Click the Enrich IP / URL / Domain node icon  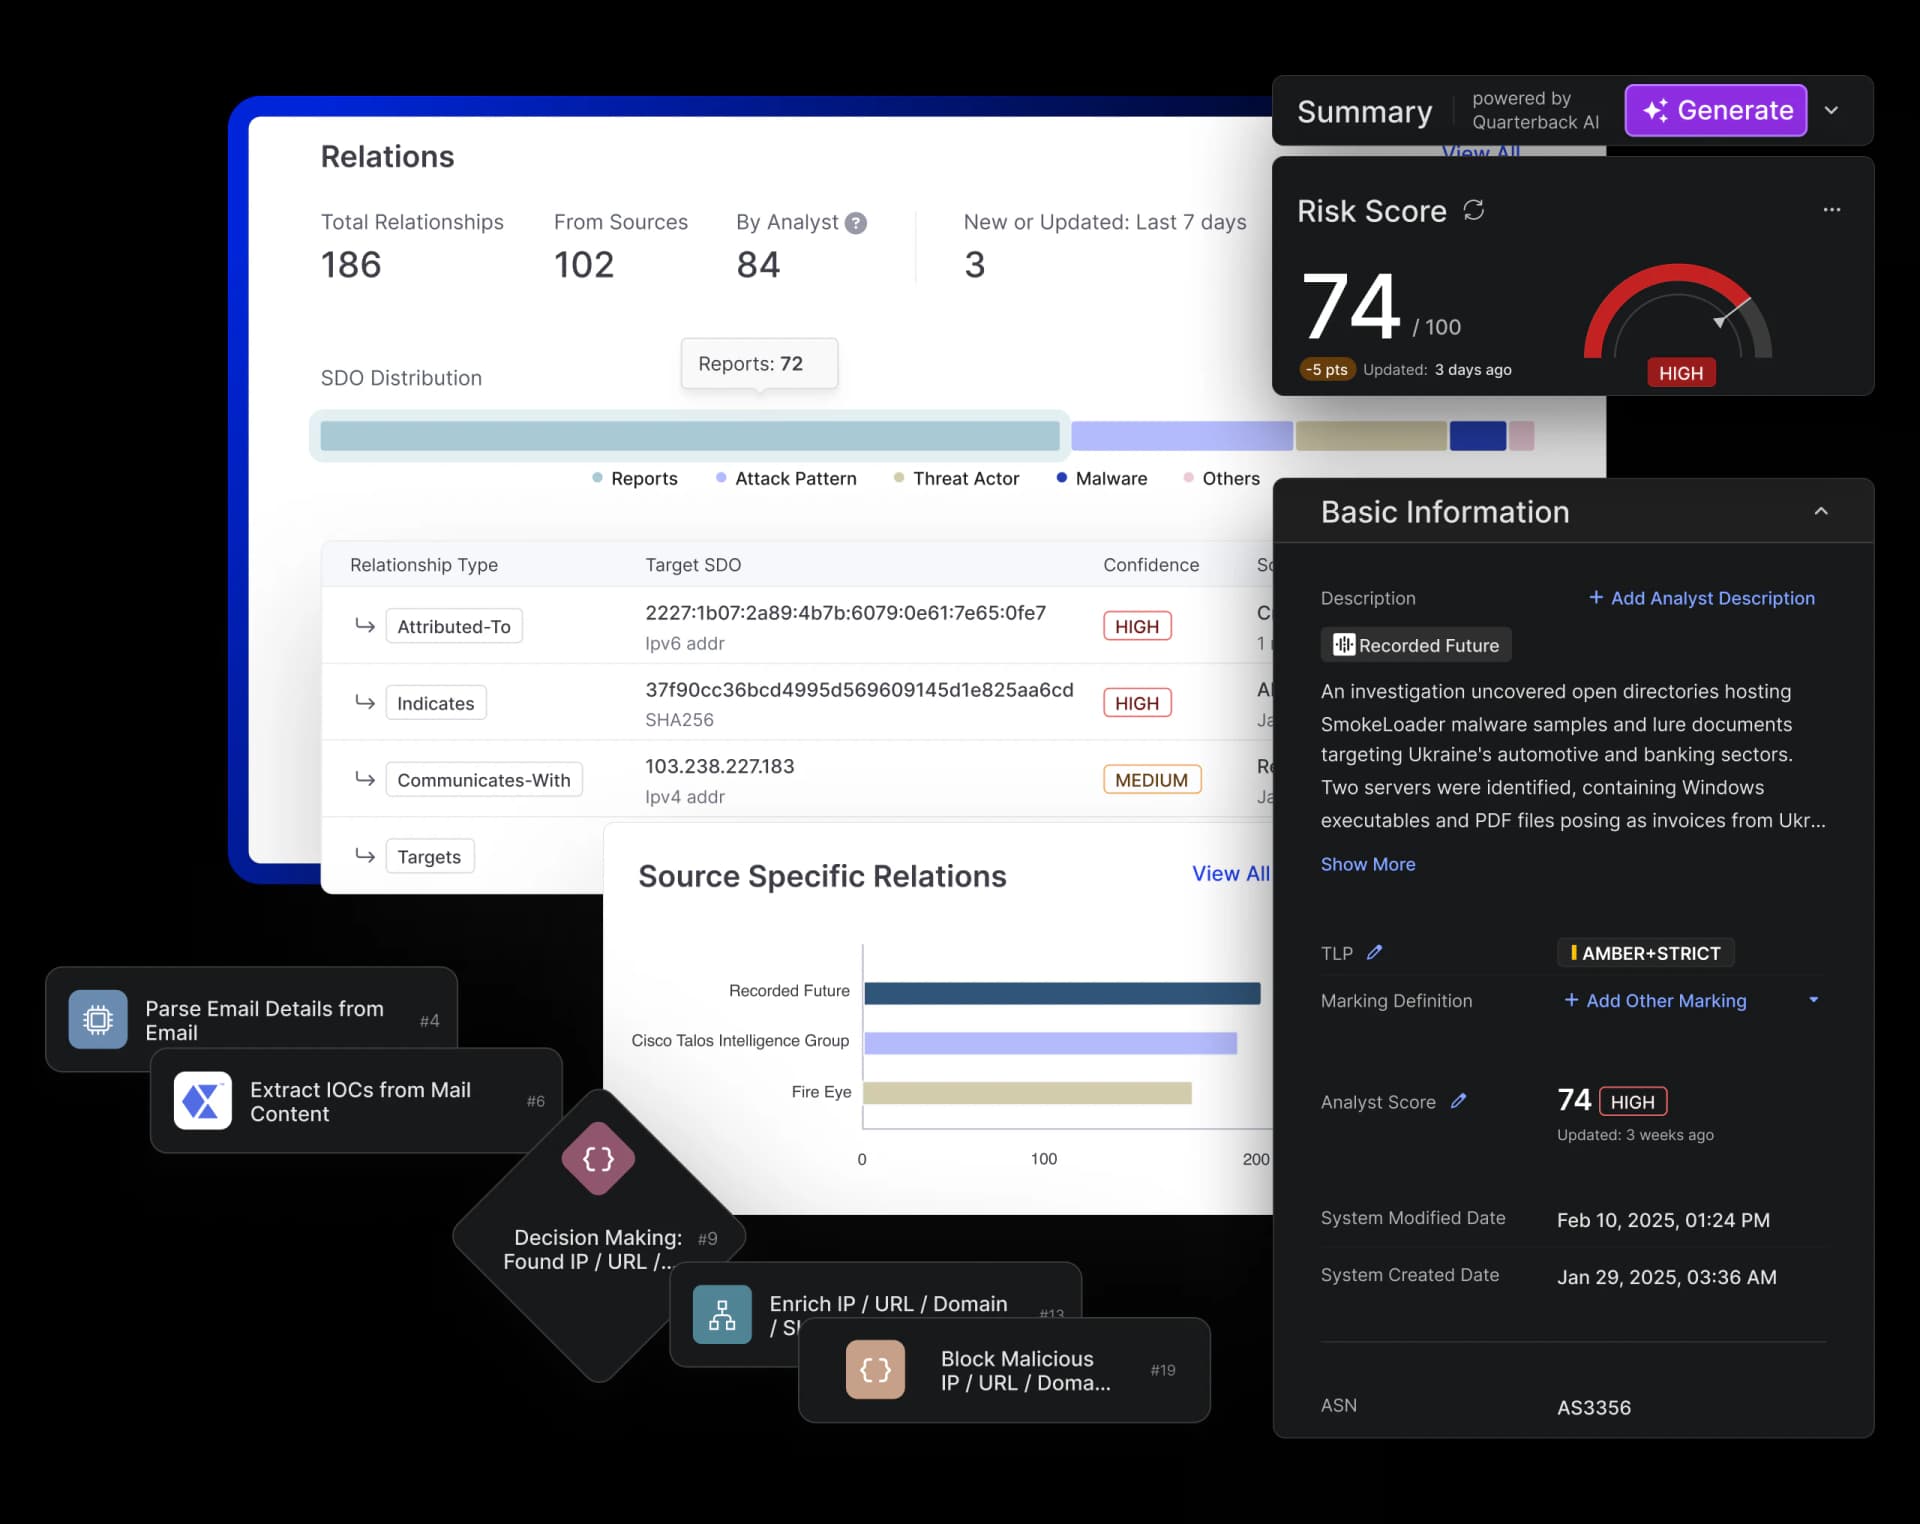(x=722, y=1313)
